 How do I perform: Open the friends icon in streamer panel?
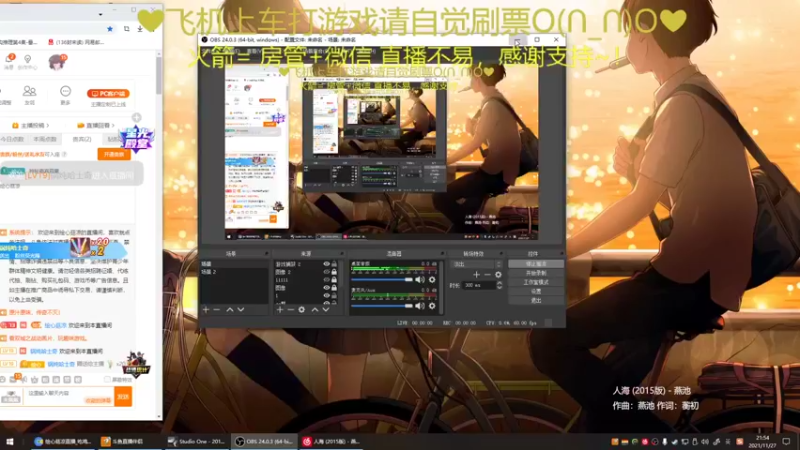[x=30, y=94]
